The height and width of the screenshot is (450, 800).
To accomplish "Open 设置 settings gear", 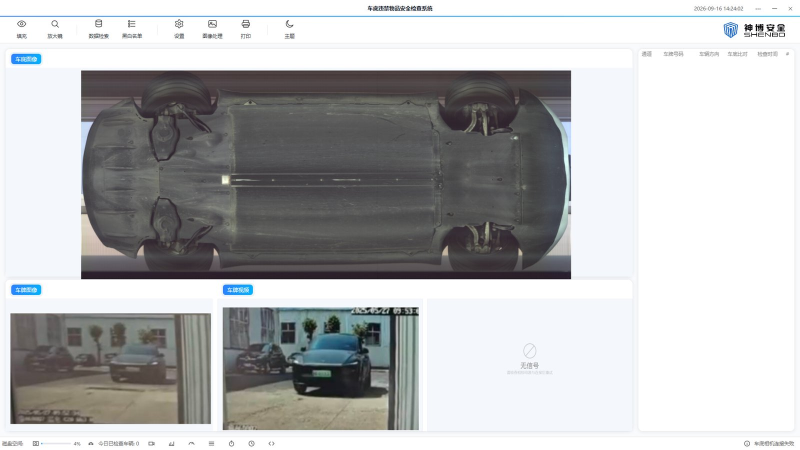I will click(179, 24).
